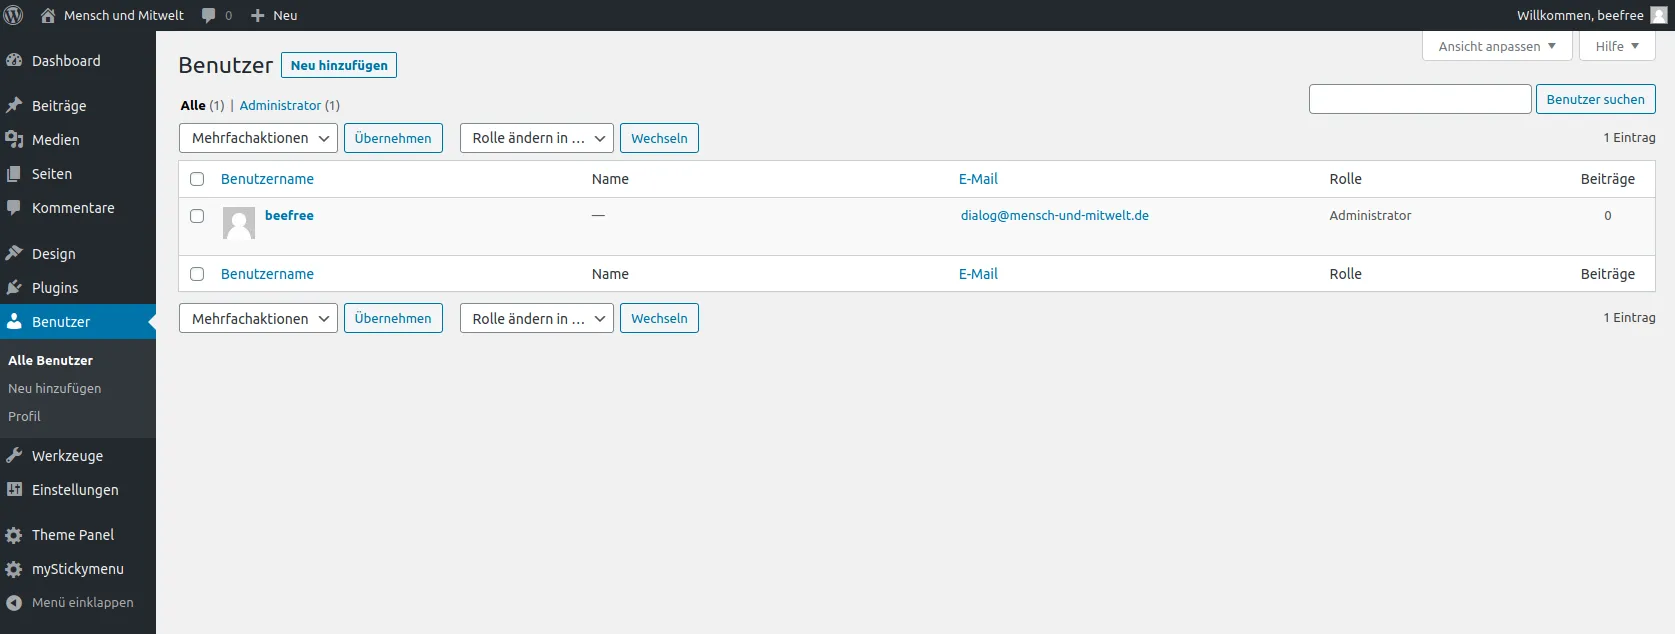The height and width of the screenshot is (634, 1675).
Task: Open the Profil submenu entry
Action: (x=24, y=416)
